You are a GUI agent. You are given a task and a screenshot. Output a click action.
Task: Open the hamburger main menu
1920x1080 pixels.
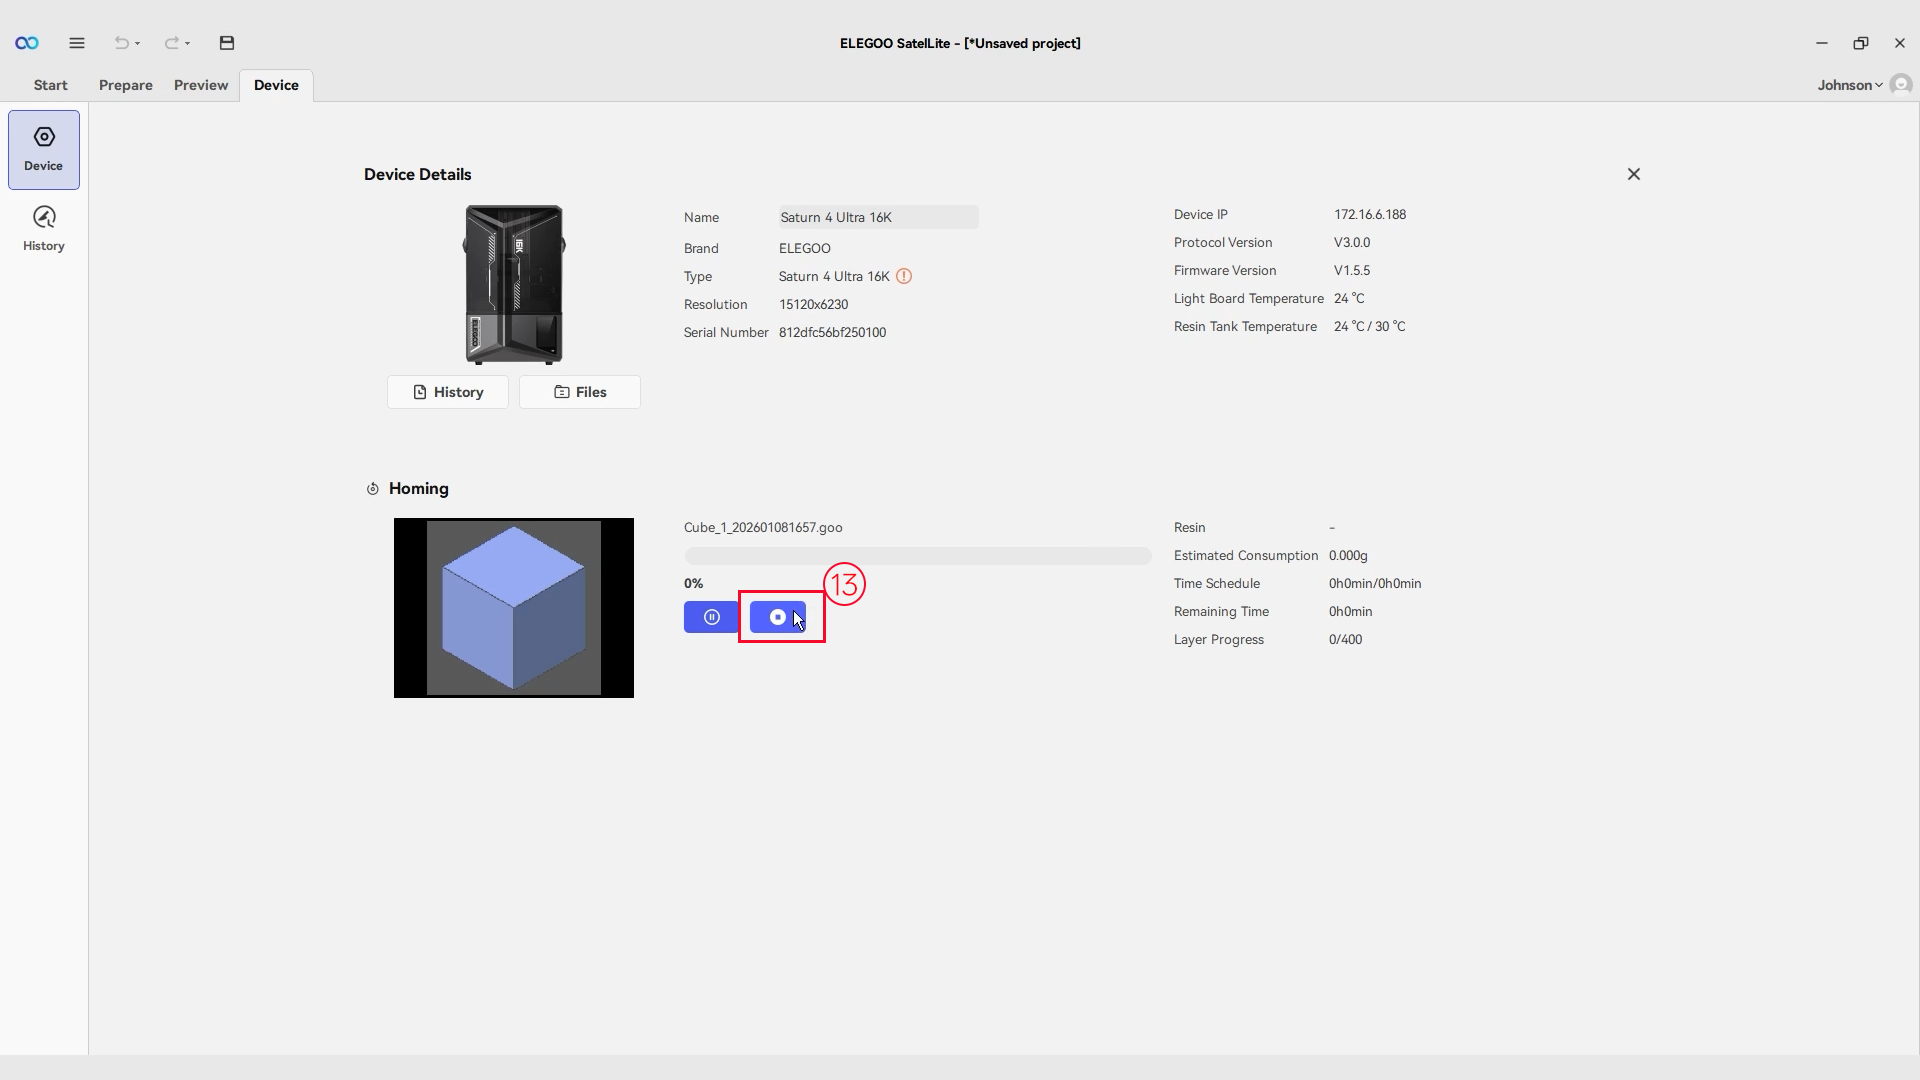click(77, 43)
